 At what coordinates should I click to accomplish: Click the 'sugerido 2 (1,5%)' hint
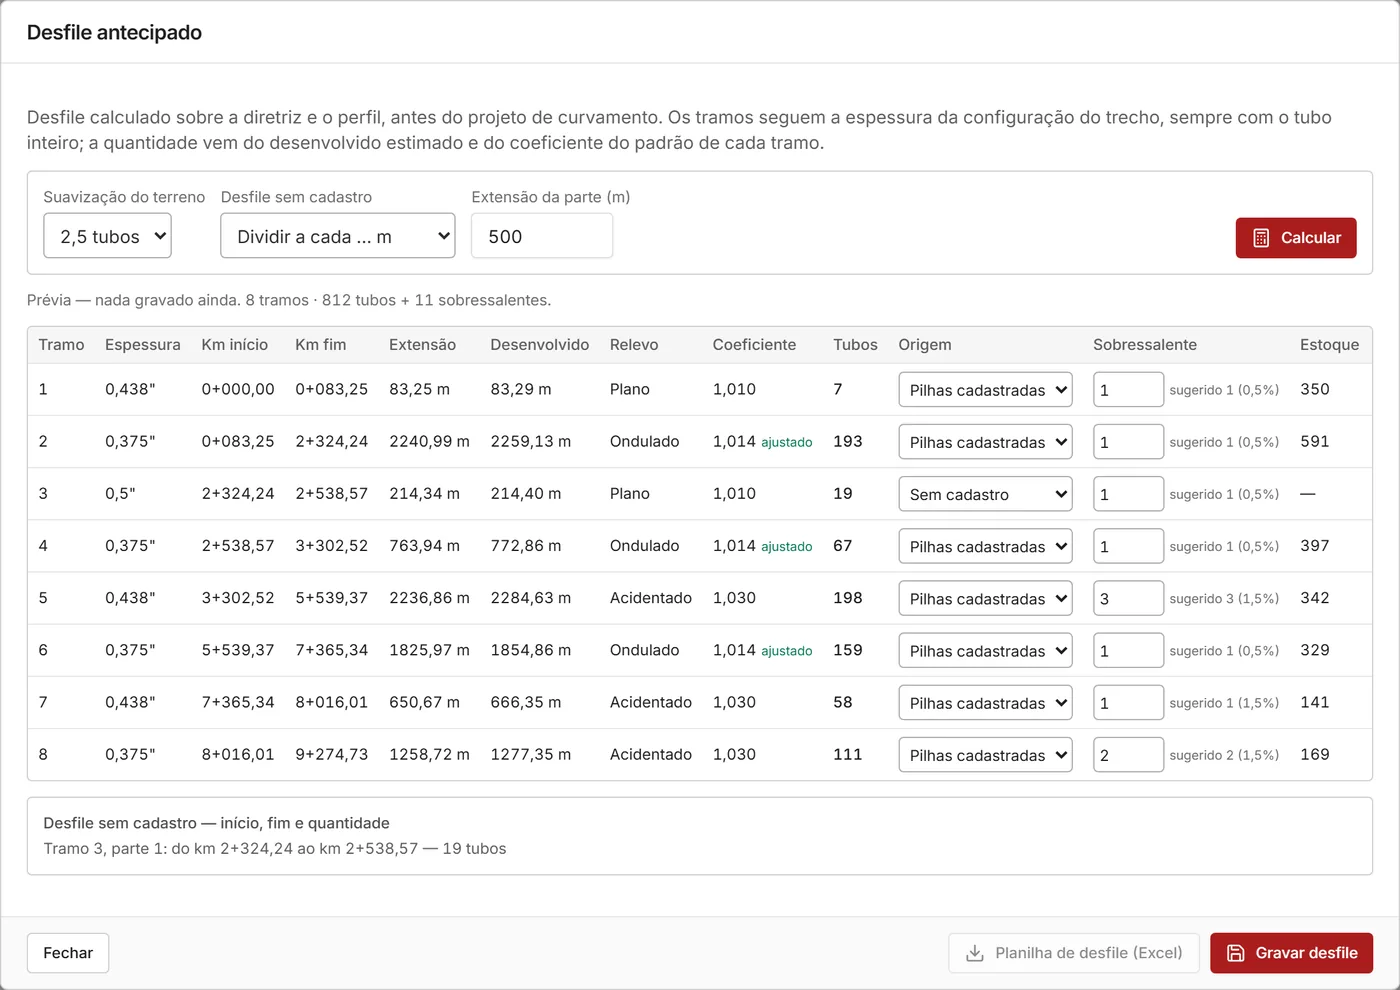pyautogui.click(x=1224, y=755)
